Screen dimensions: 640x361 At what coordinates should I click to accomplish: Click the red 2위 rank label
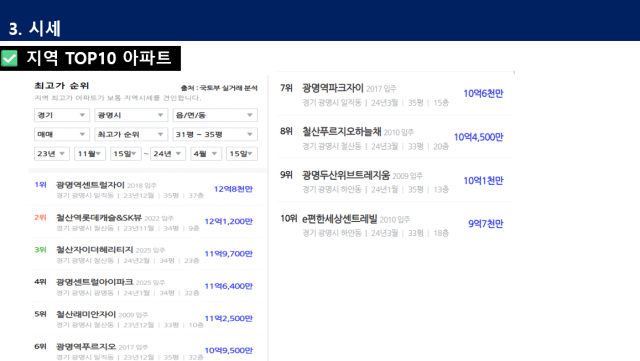pos(40,217)
